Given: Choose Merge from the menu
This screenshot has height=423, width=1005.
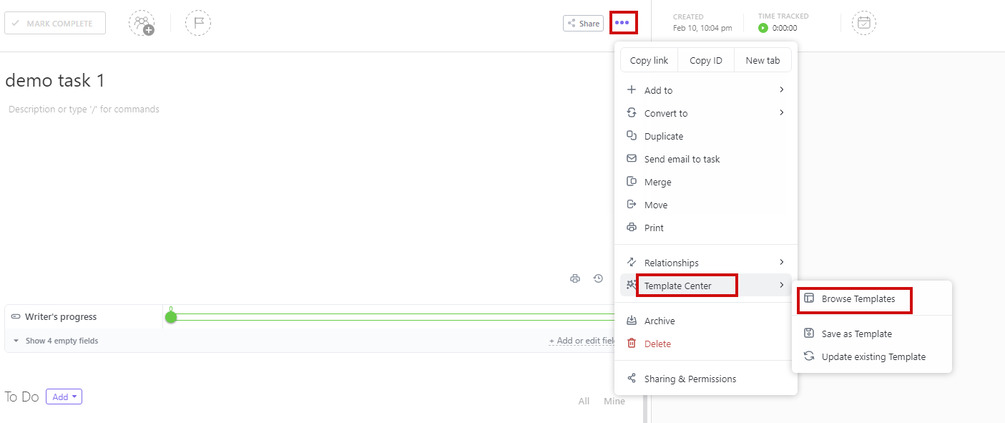Looking at the screenshot, I should coord(706,182).
